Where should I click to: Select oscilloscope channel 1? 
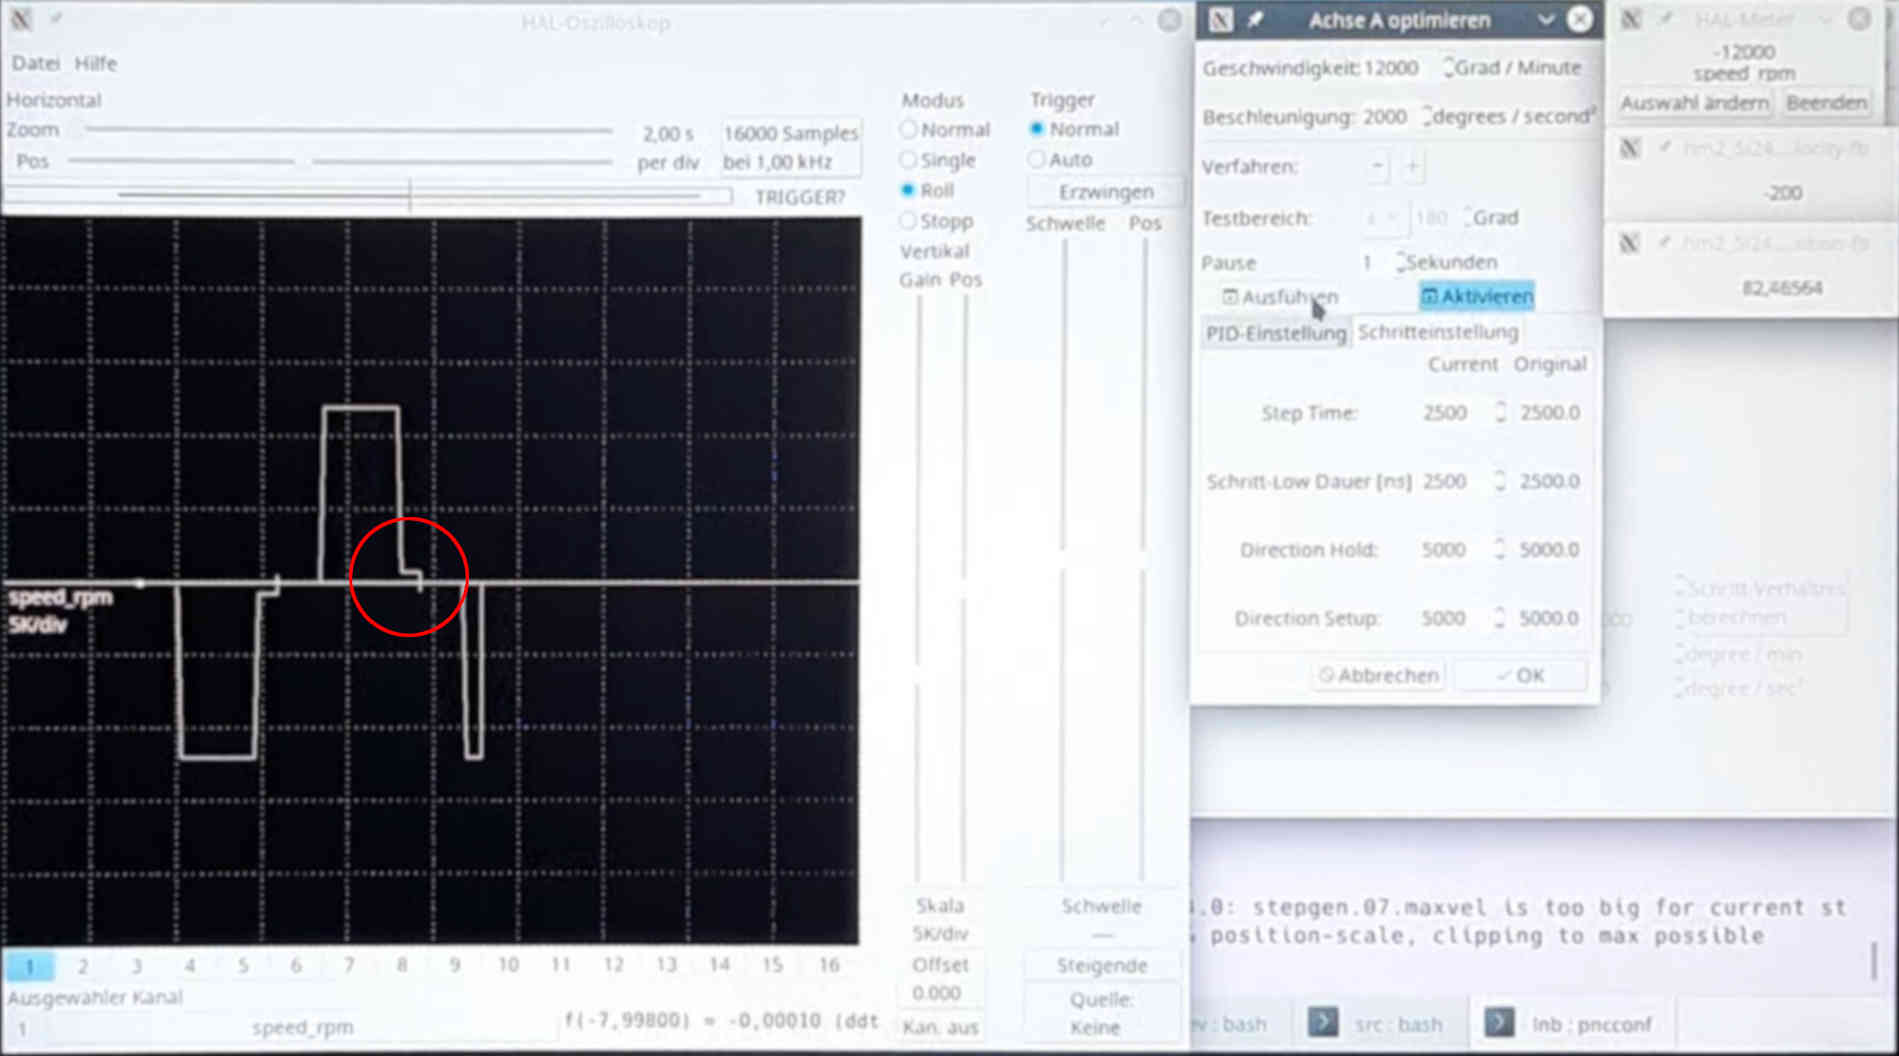[x=29, y=965]
